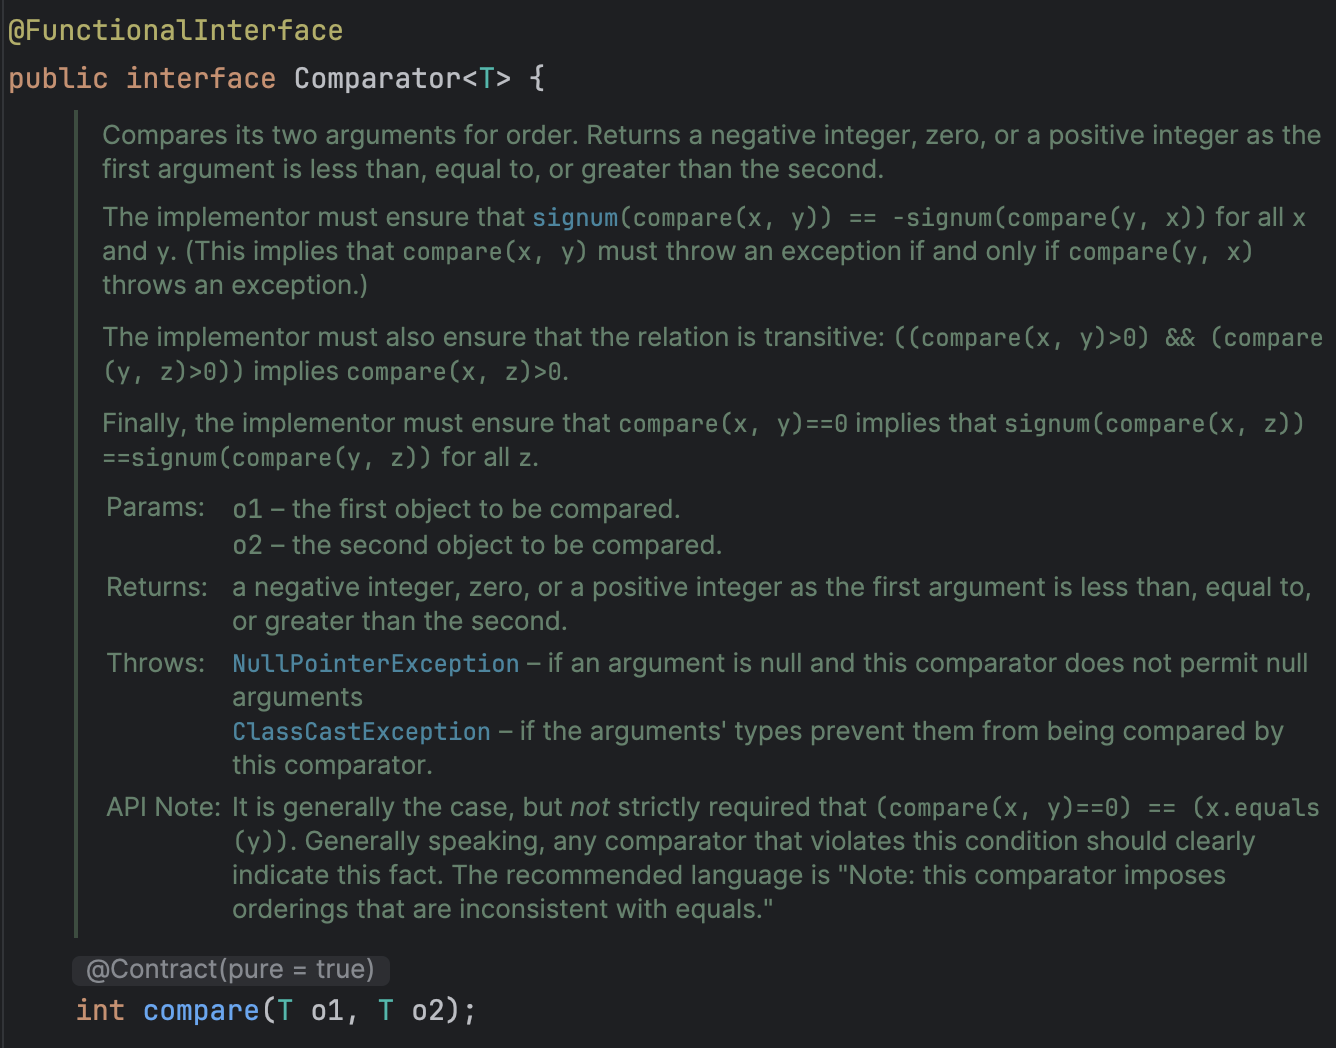Click the @Contract(pure = true) badge

coord(230,969)
